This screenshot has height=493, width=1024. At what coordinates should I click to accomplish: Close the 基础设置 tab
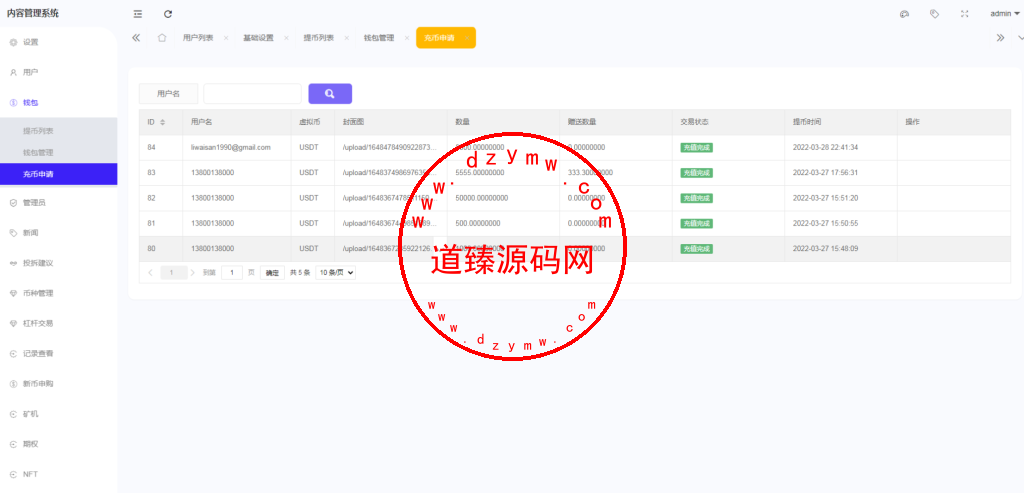point(286,38)
